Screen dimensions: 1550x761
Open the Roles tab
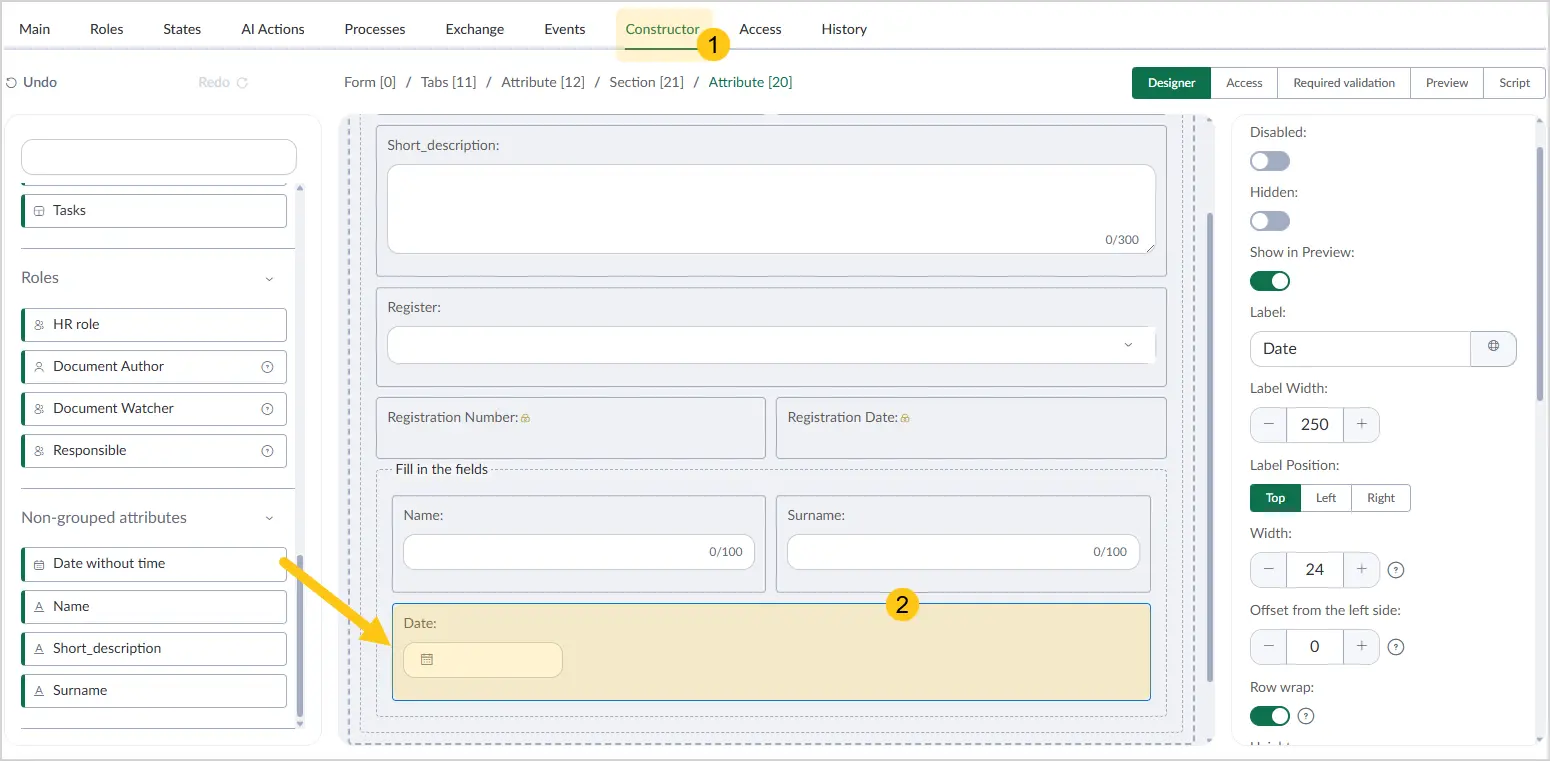pyautogui.click(x=107, y=29)
